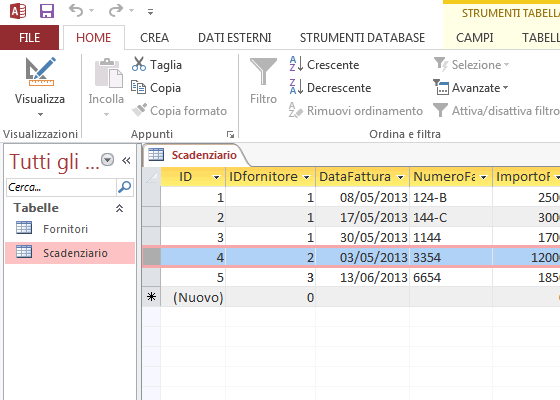The image size is (560, 400).
Task: Sort ascending with Crescente
Action: tap(324, 65)
